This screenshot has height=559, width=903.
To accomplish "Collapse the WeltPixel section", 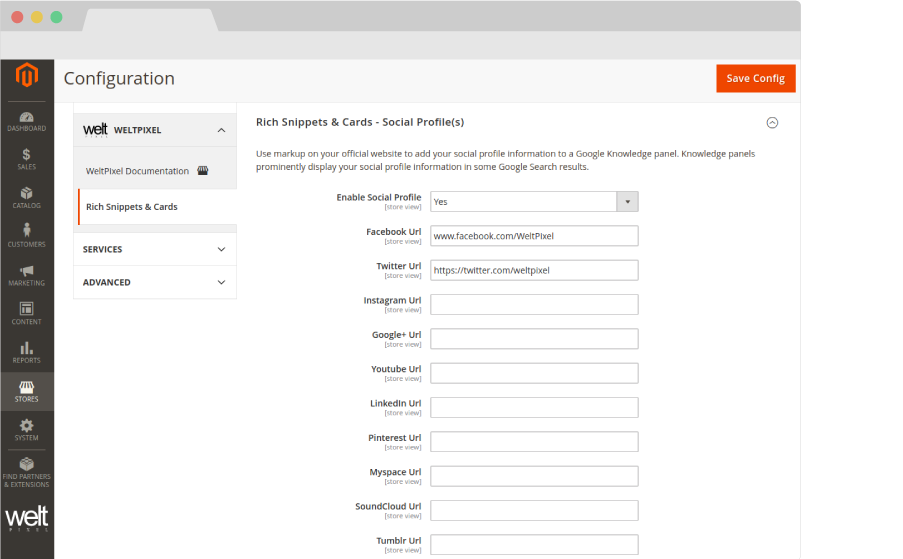I will pos(221,130).
